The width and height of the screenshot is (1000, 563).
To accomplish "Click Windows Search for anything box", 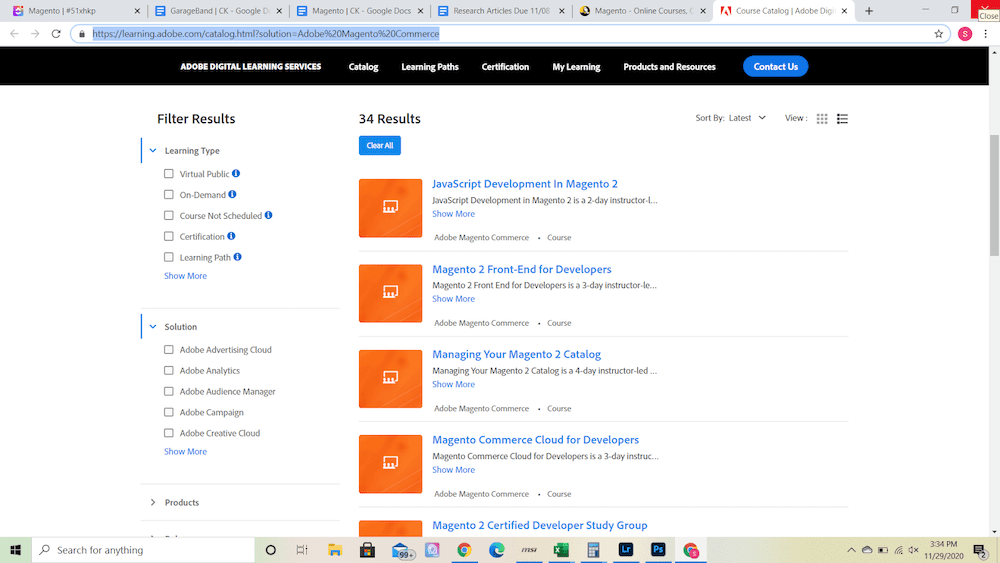I will 143,550.
